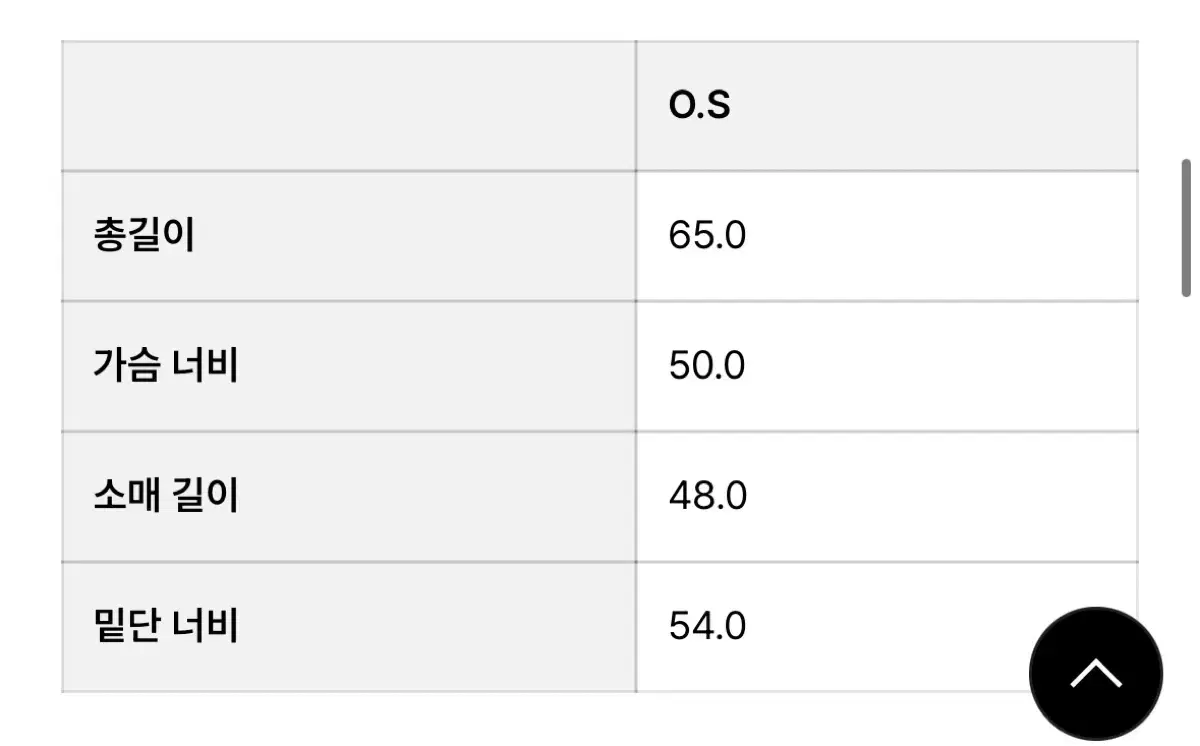Select the 가슴 너비 row label
Screen dimensions: 1200x746
click(165, 366)
